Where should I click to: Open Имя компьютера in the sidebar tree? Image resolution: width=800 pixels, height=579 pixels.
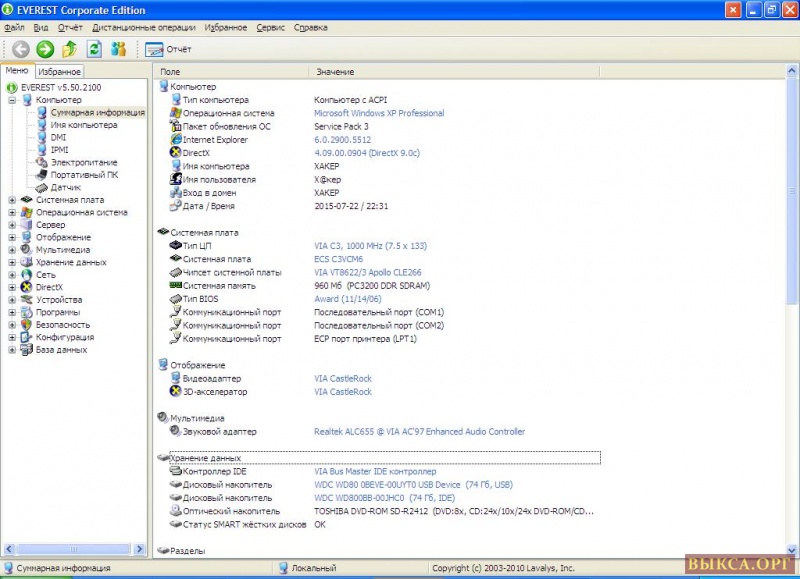tap(84, 125)
